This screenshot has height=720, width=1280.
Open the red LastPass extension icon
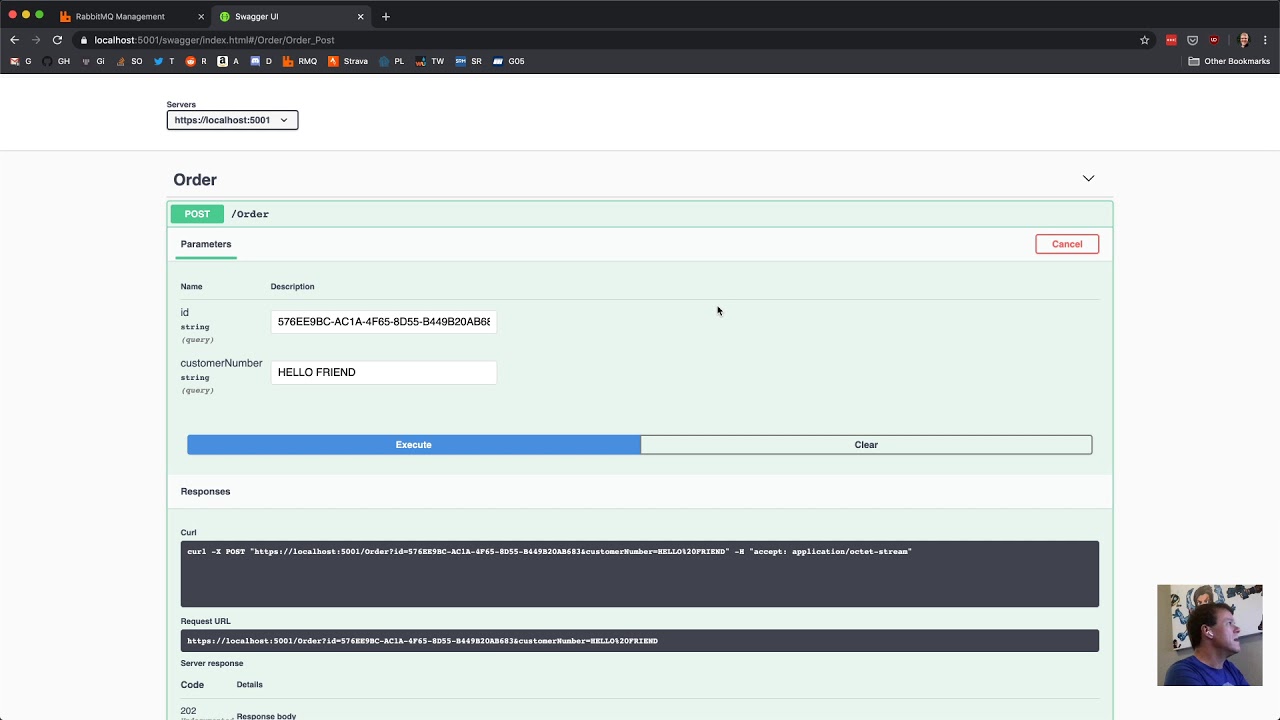coord(1171,40)
